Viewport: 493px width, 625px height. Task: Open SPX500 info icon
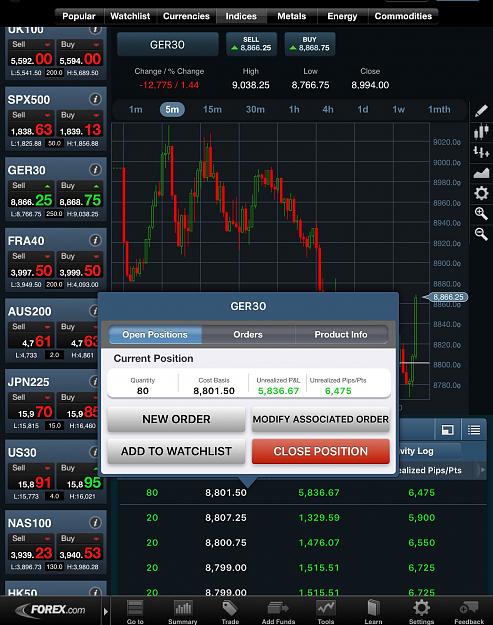point(95,99)
